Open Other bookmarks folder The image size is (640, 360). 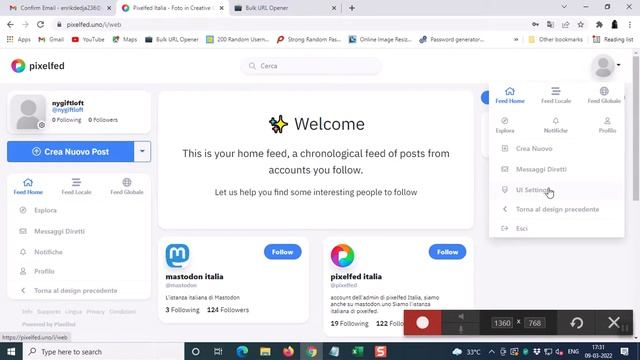(555, 40)
